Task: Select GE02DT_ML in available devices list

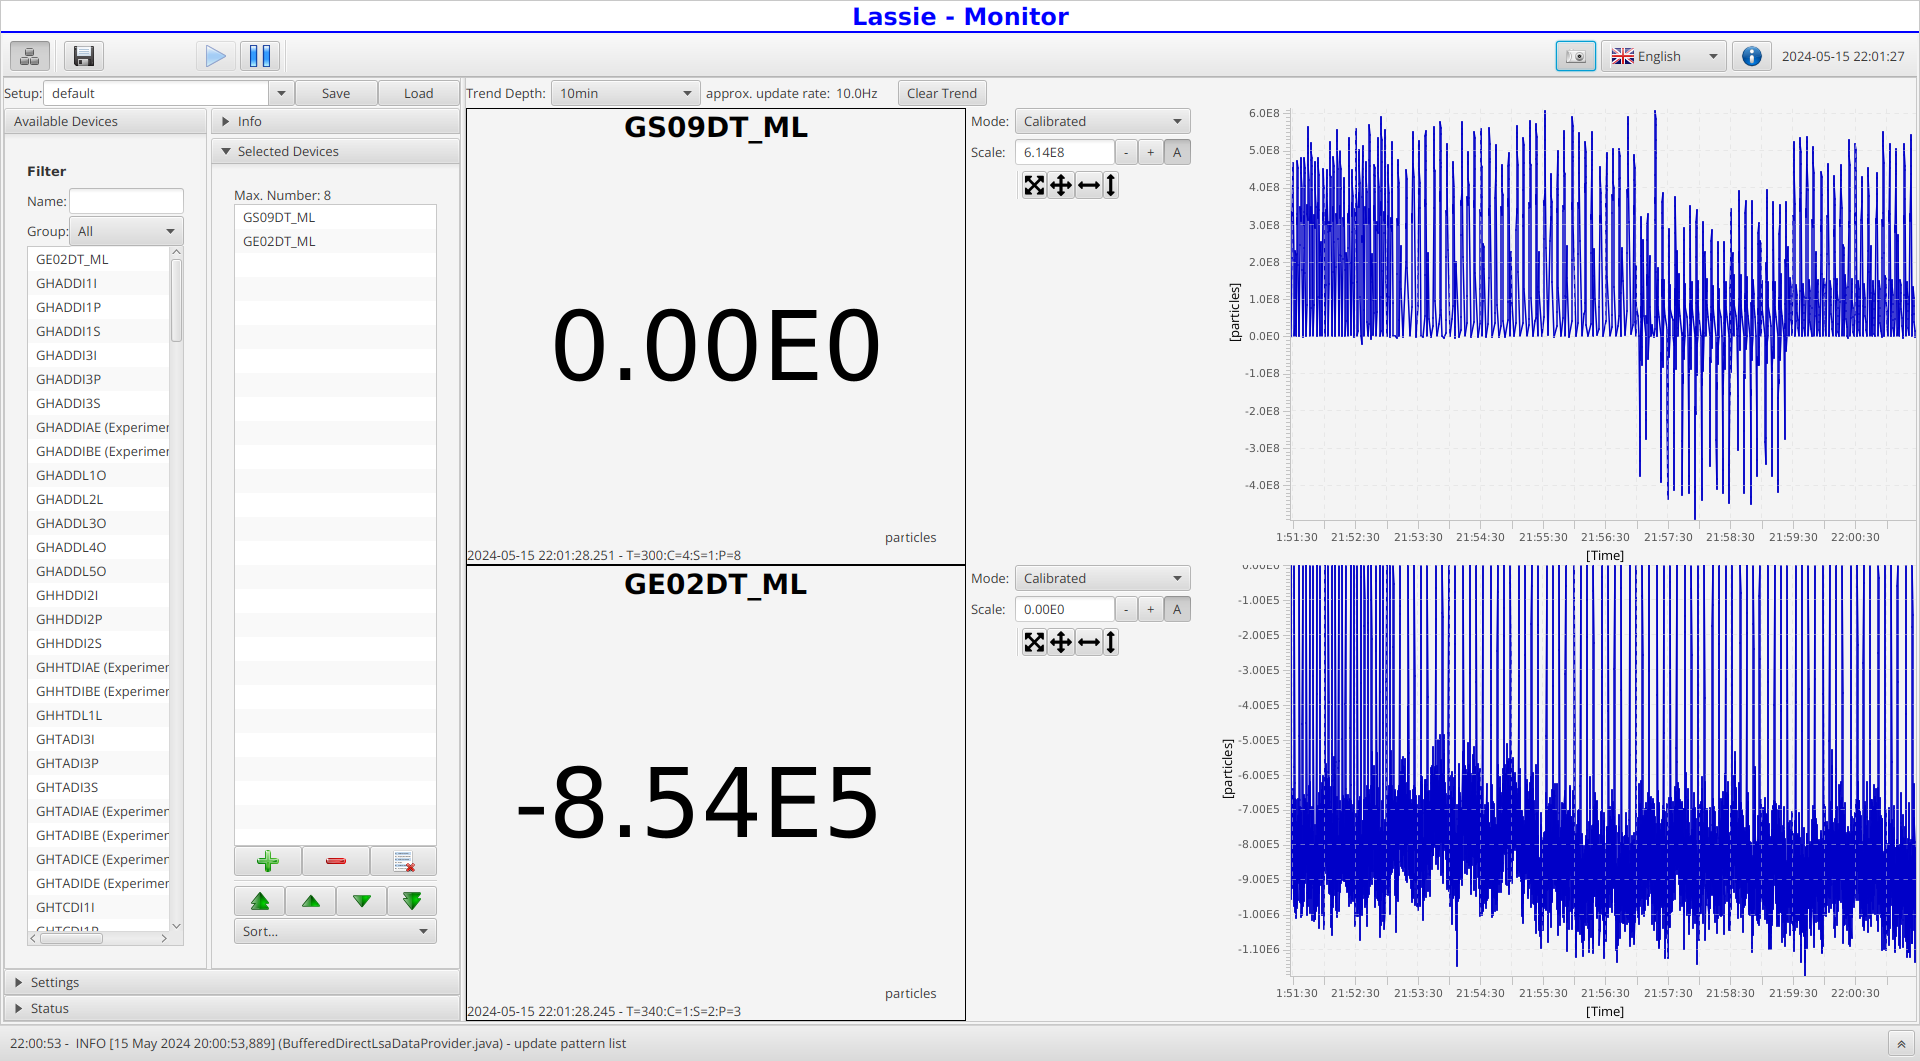Action: (99, 259)
